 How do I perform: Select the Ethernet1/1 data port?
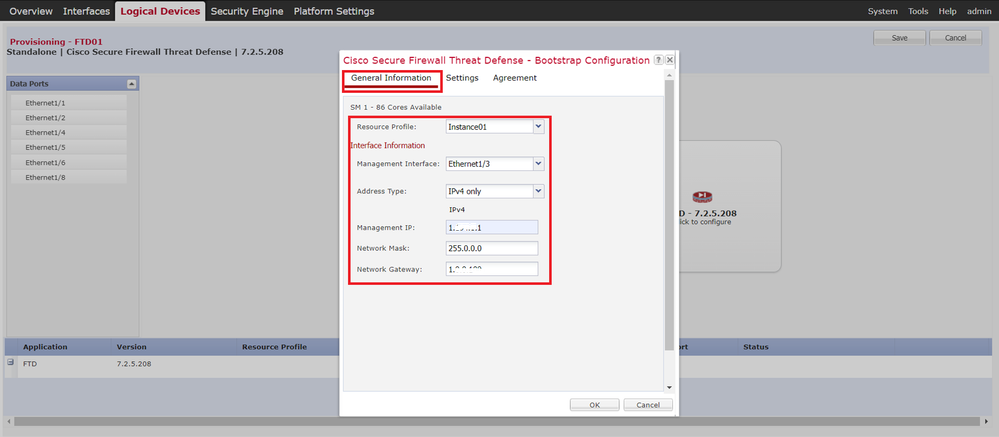click(69, 103)
